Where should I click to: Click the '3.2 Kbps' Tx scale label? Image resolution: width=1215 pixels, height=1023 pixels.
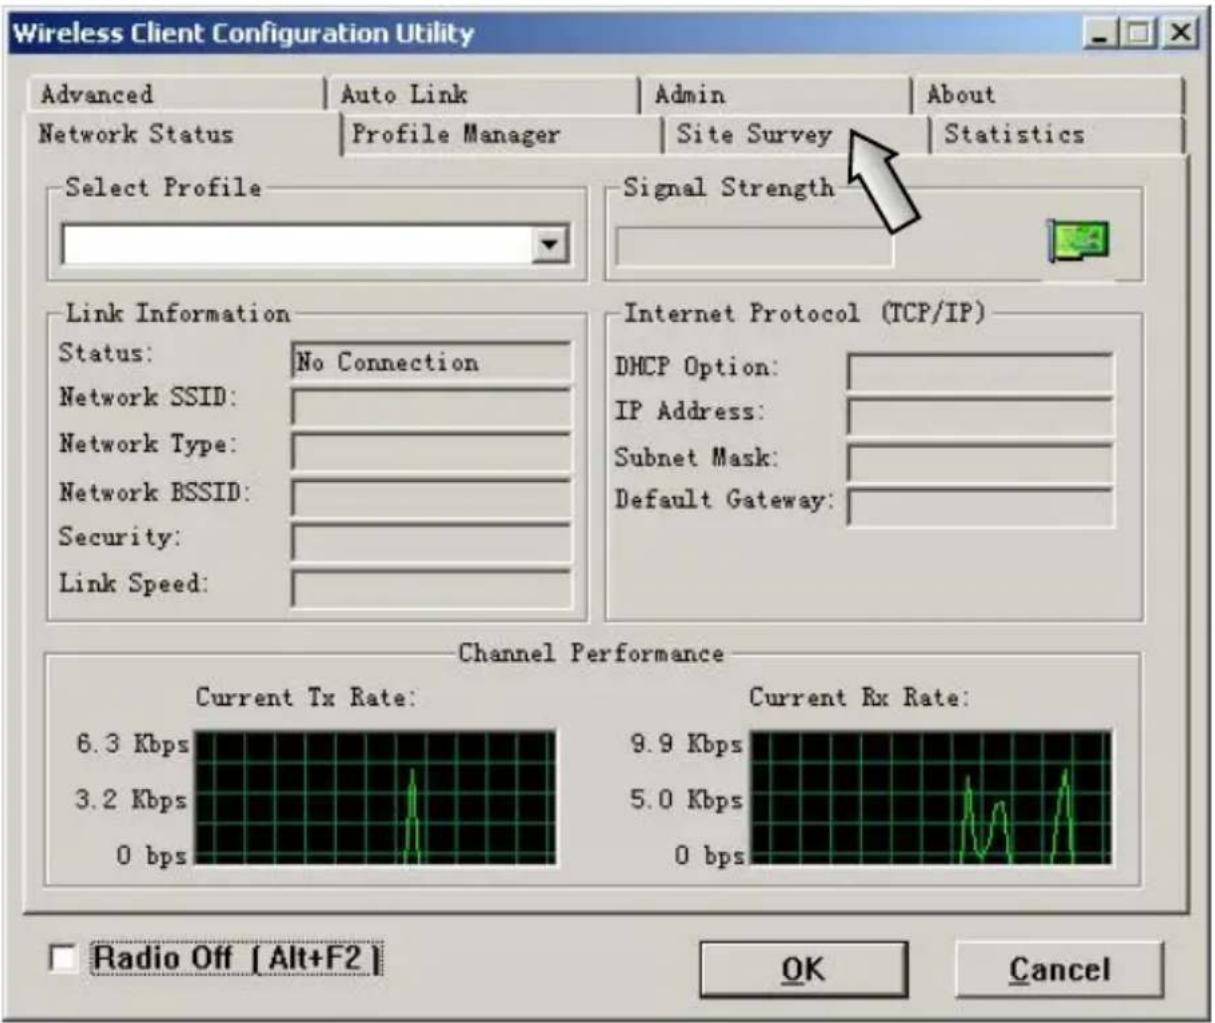(132, 800)
